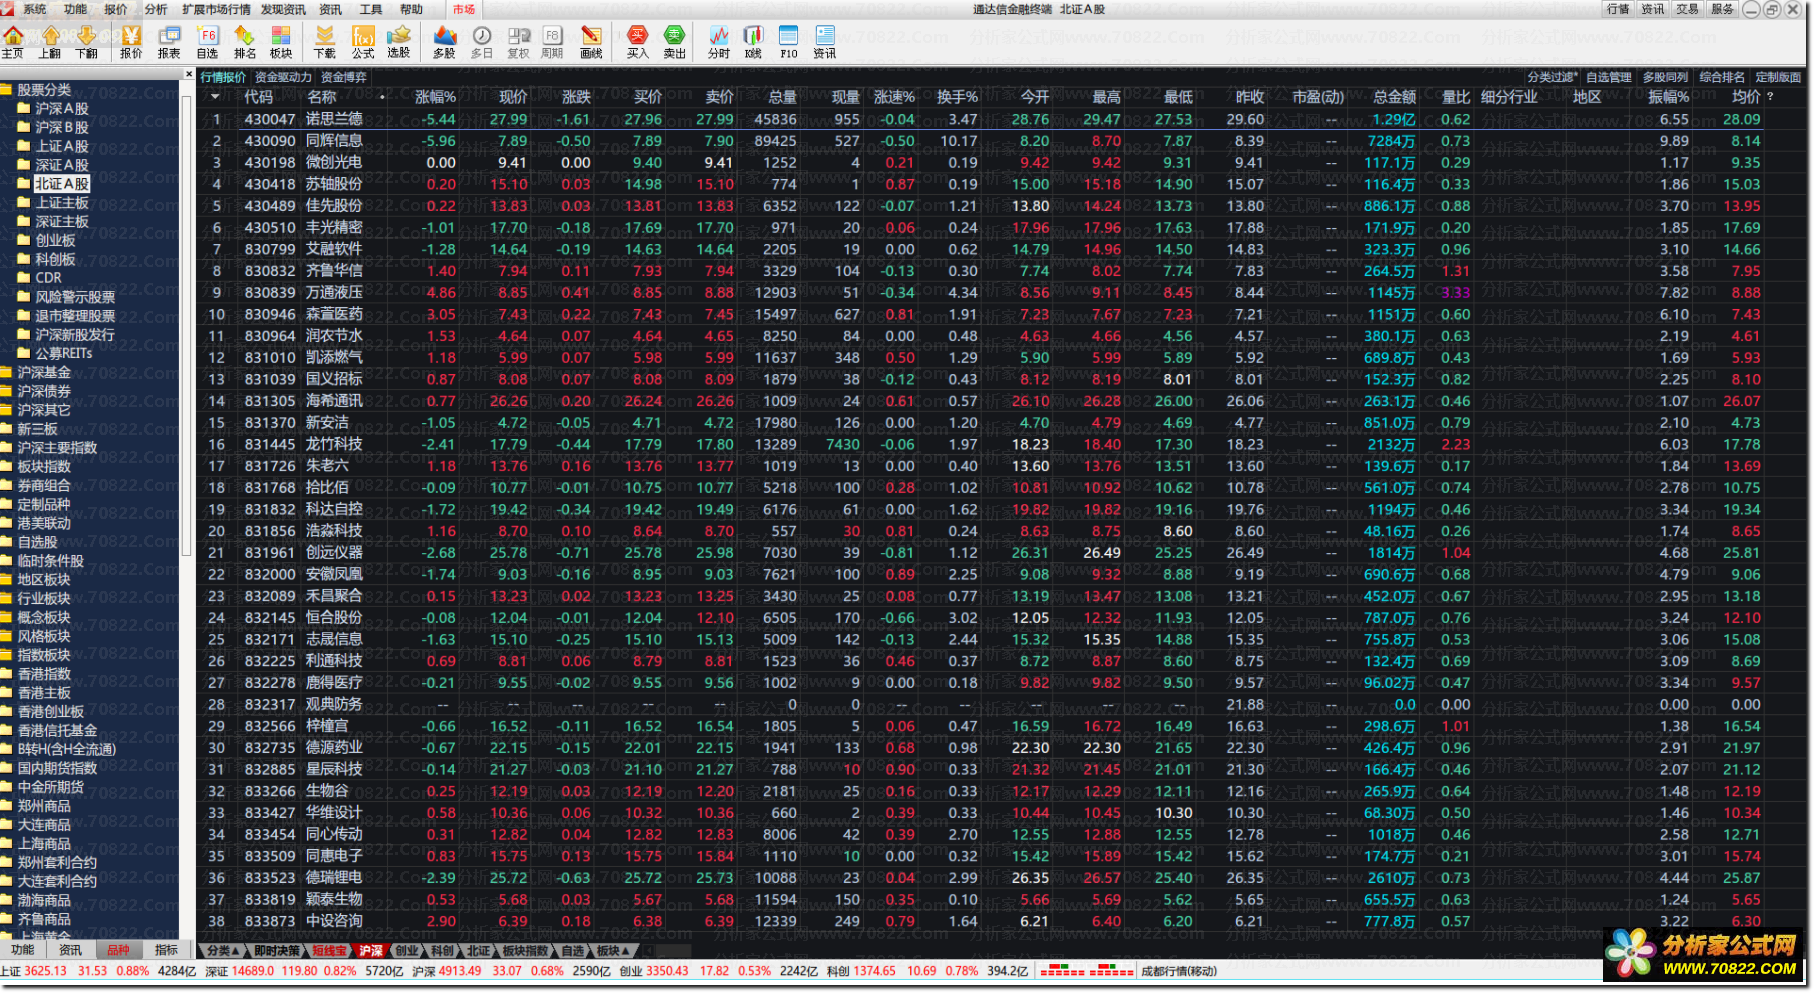Expand the 分类▲ bottom tab menu
The image size is (1815, 993).
[223, 951]
